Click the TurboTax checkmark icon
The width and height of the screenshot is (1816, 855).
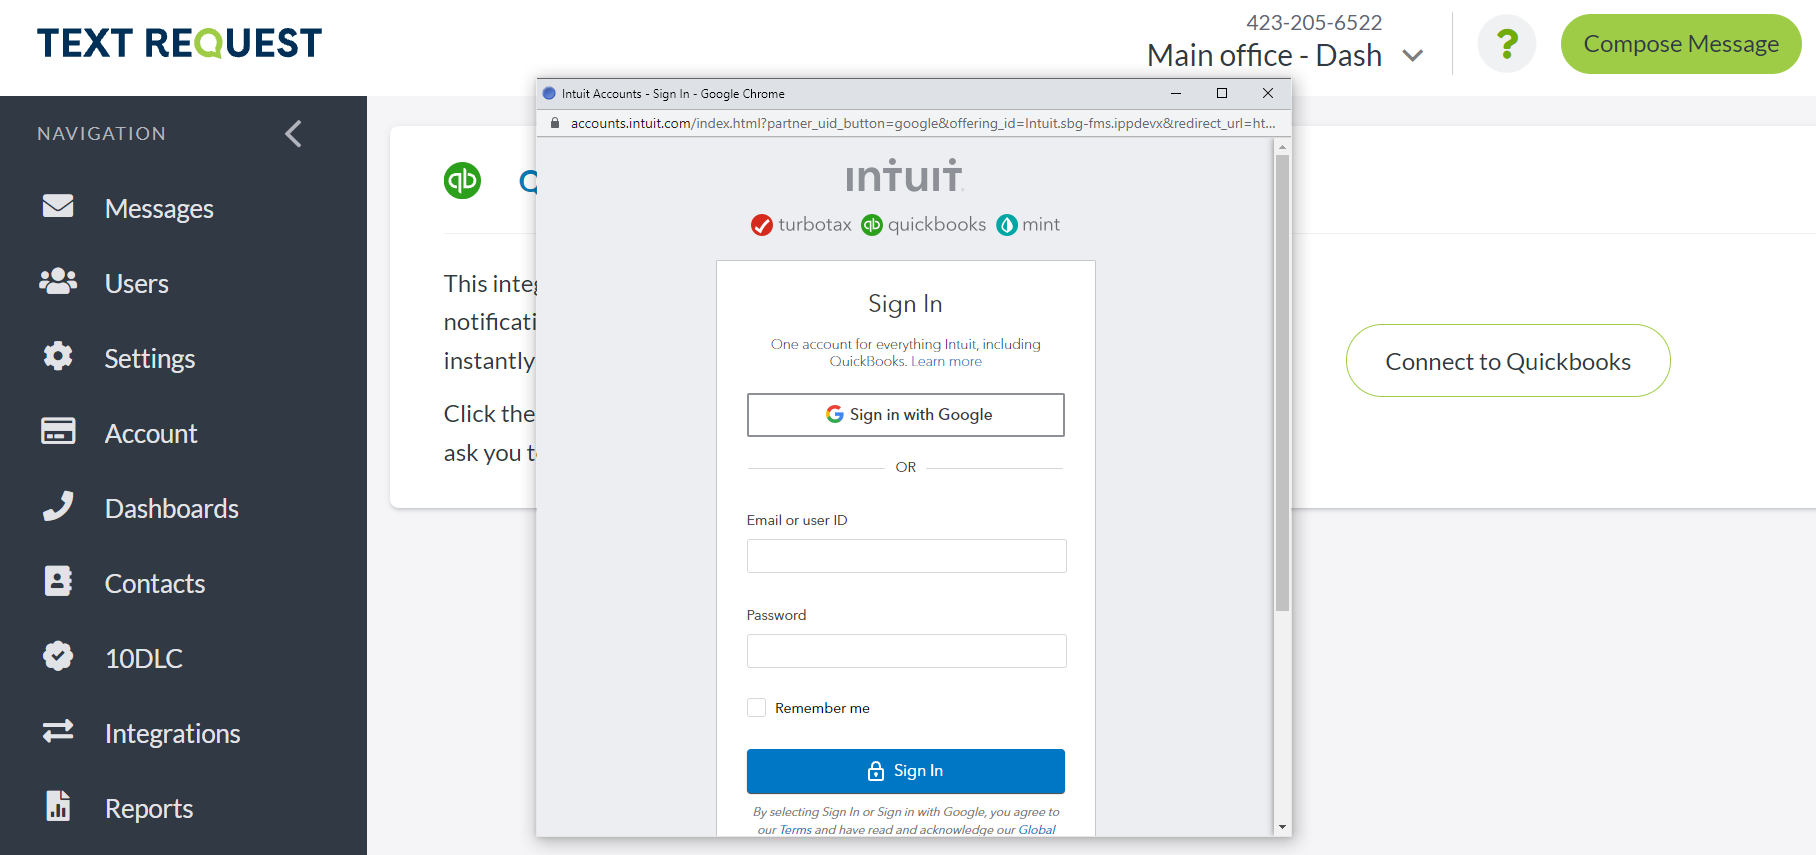762,225
